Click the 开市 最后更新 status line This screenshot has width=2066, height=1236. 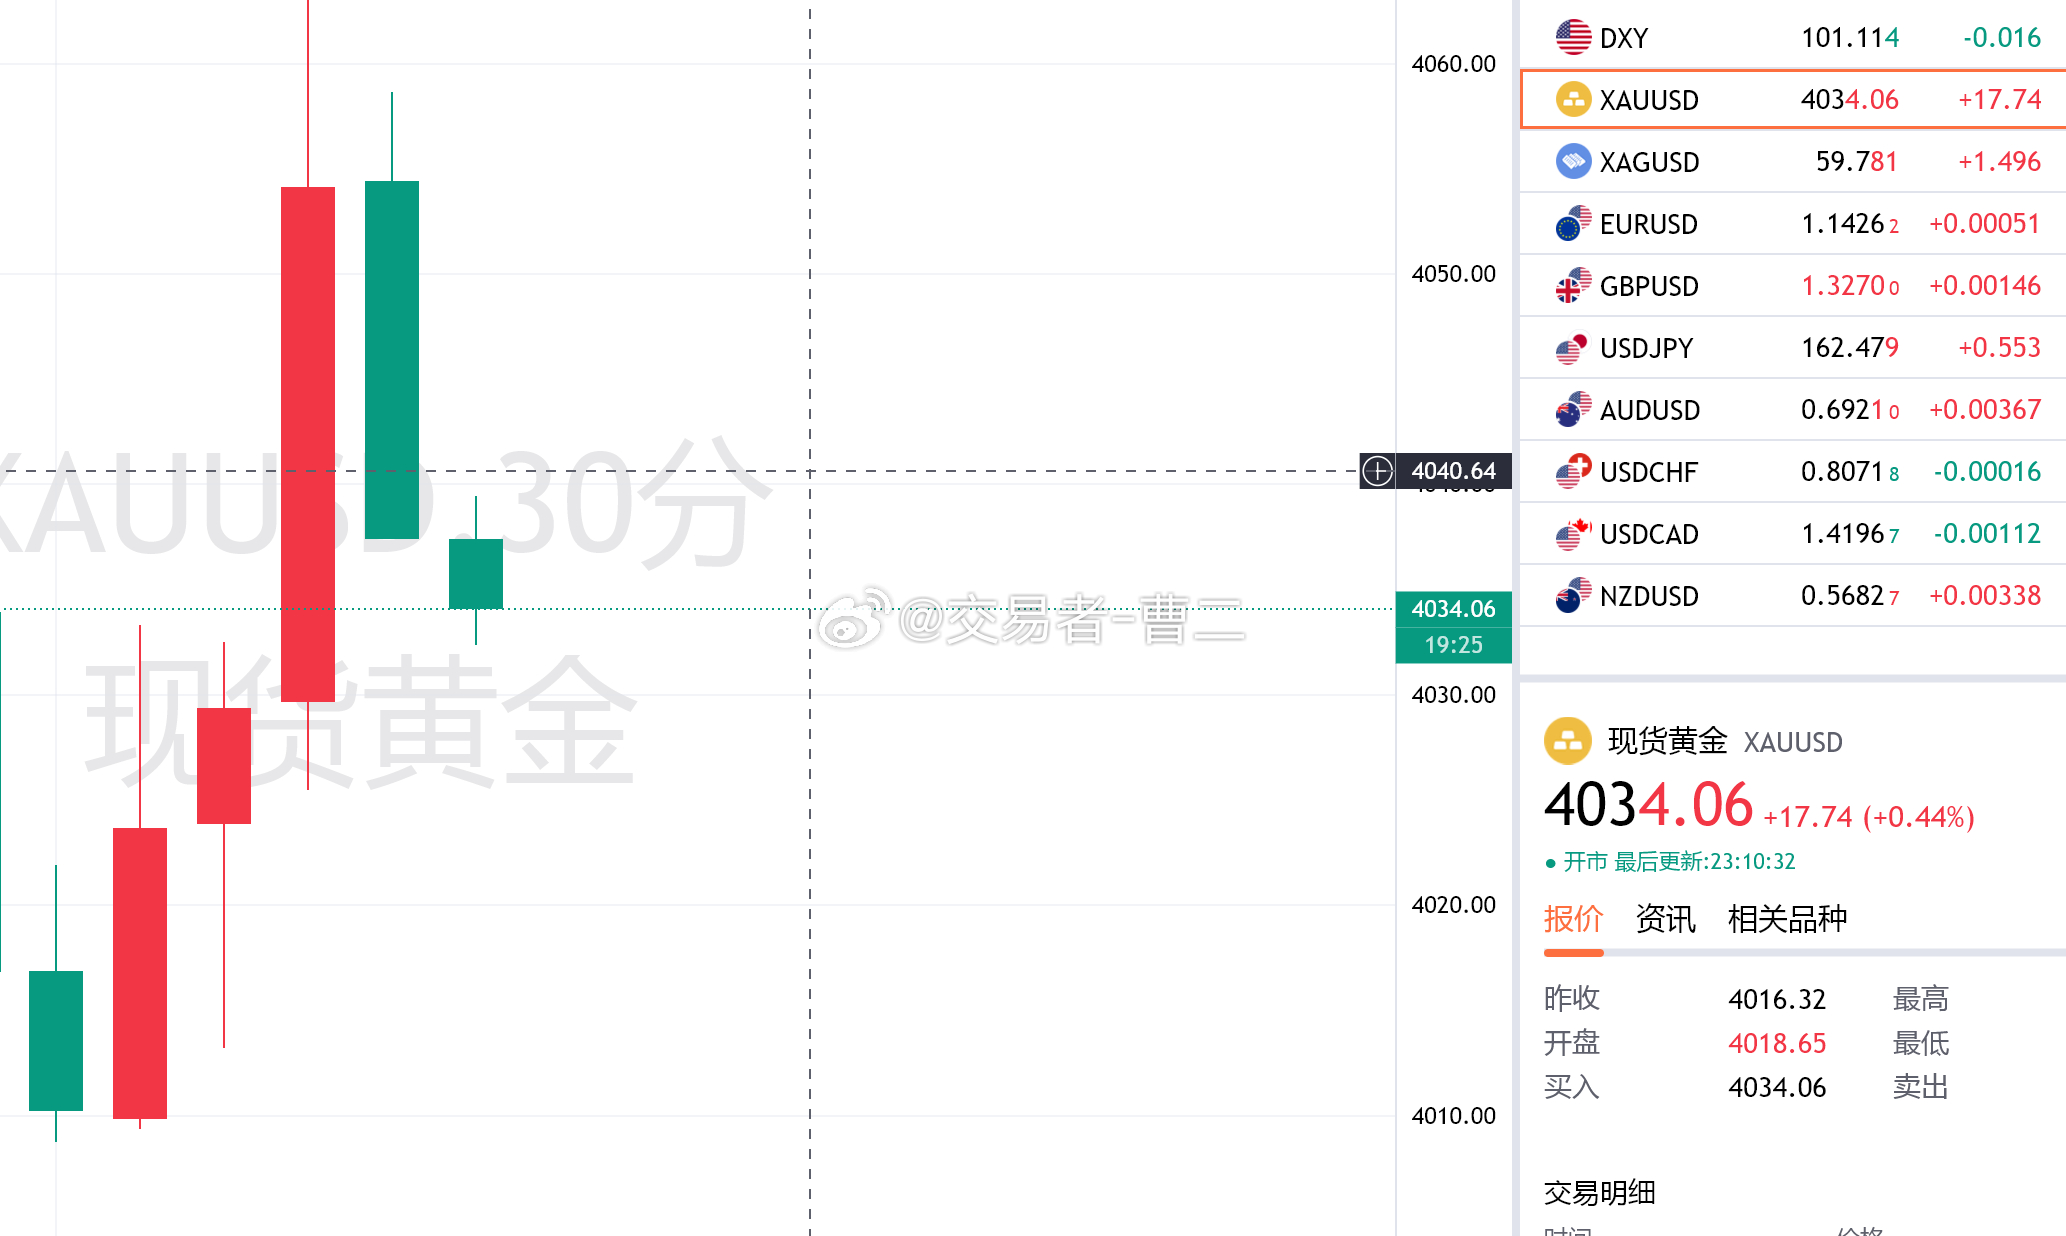(x=1670, y=861)
